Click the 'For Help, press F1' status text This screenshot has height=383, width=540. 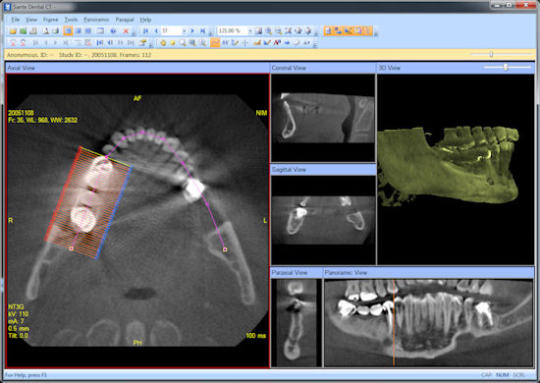(26, 375)
